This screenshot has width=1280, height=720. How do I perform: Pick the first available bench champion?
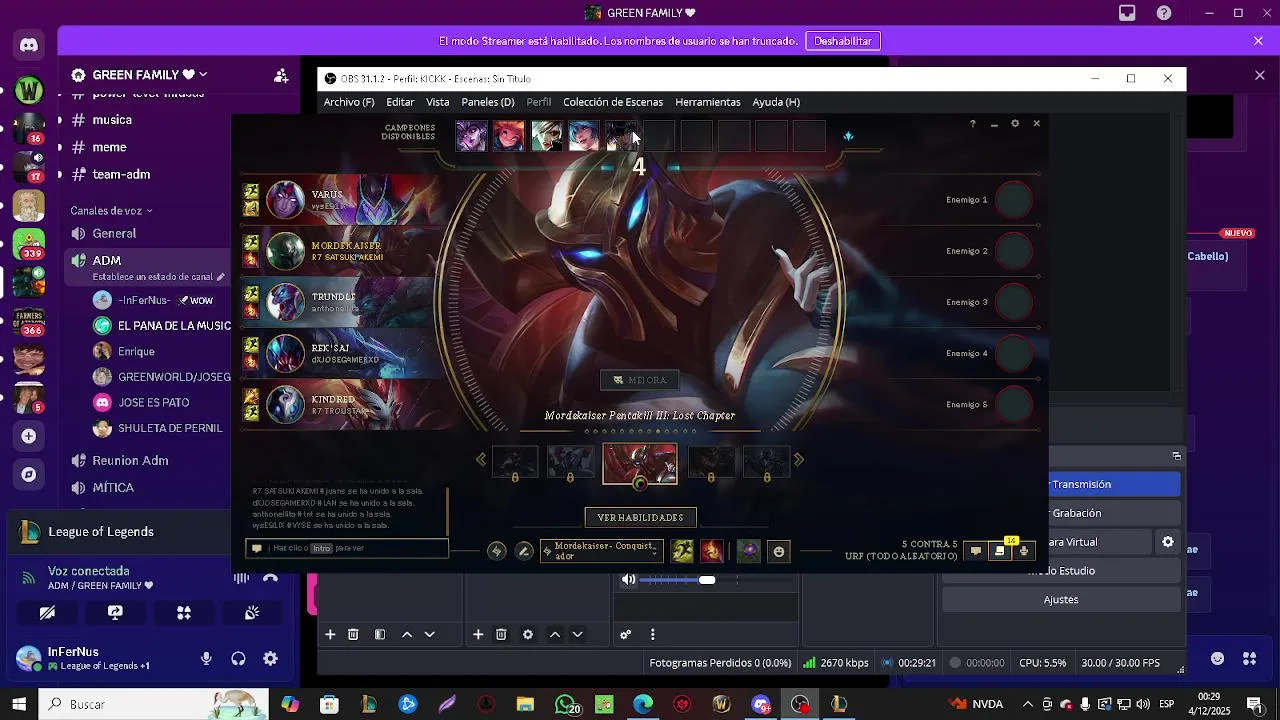coord(471,136)
